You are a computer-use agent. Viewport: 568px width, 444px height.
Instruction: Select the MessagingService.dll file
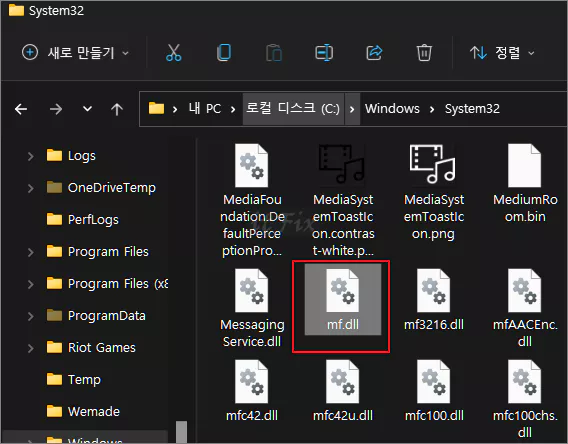pyautogui.click(x=252, y=308)
